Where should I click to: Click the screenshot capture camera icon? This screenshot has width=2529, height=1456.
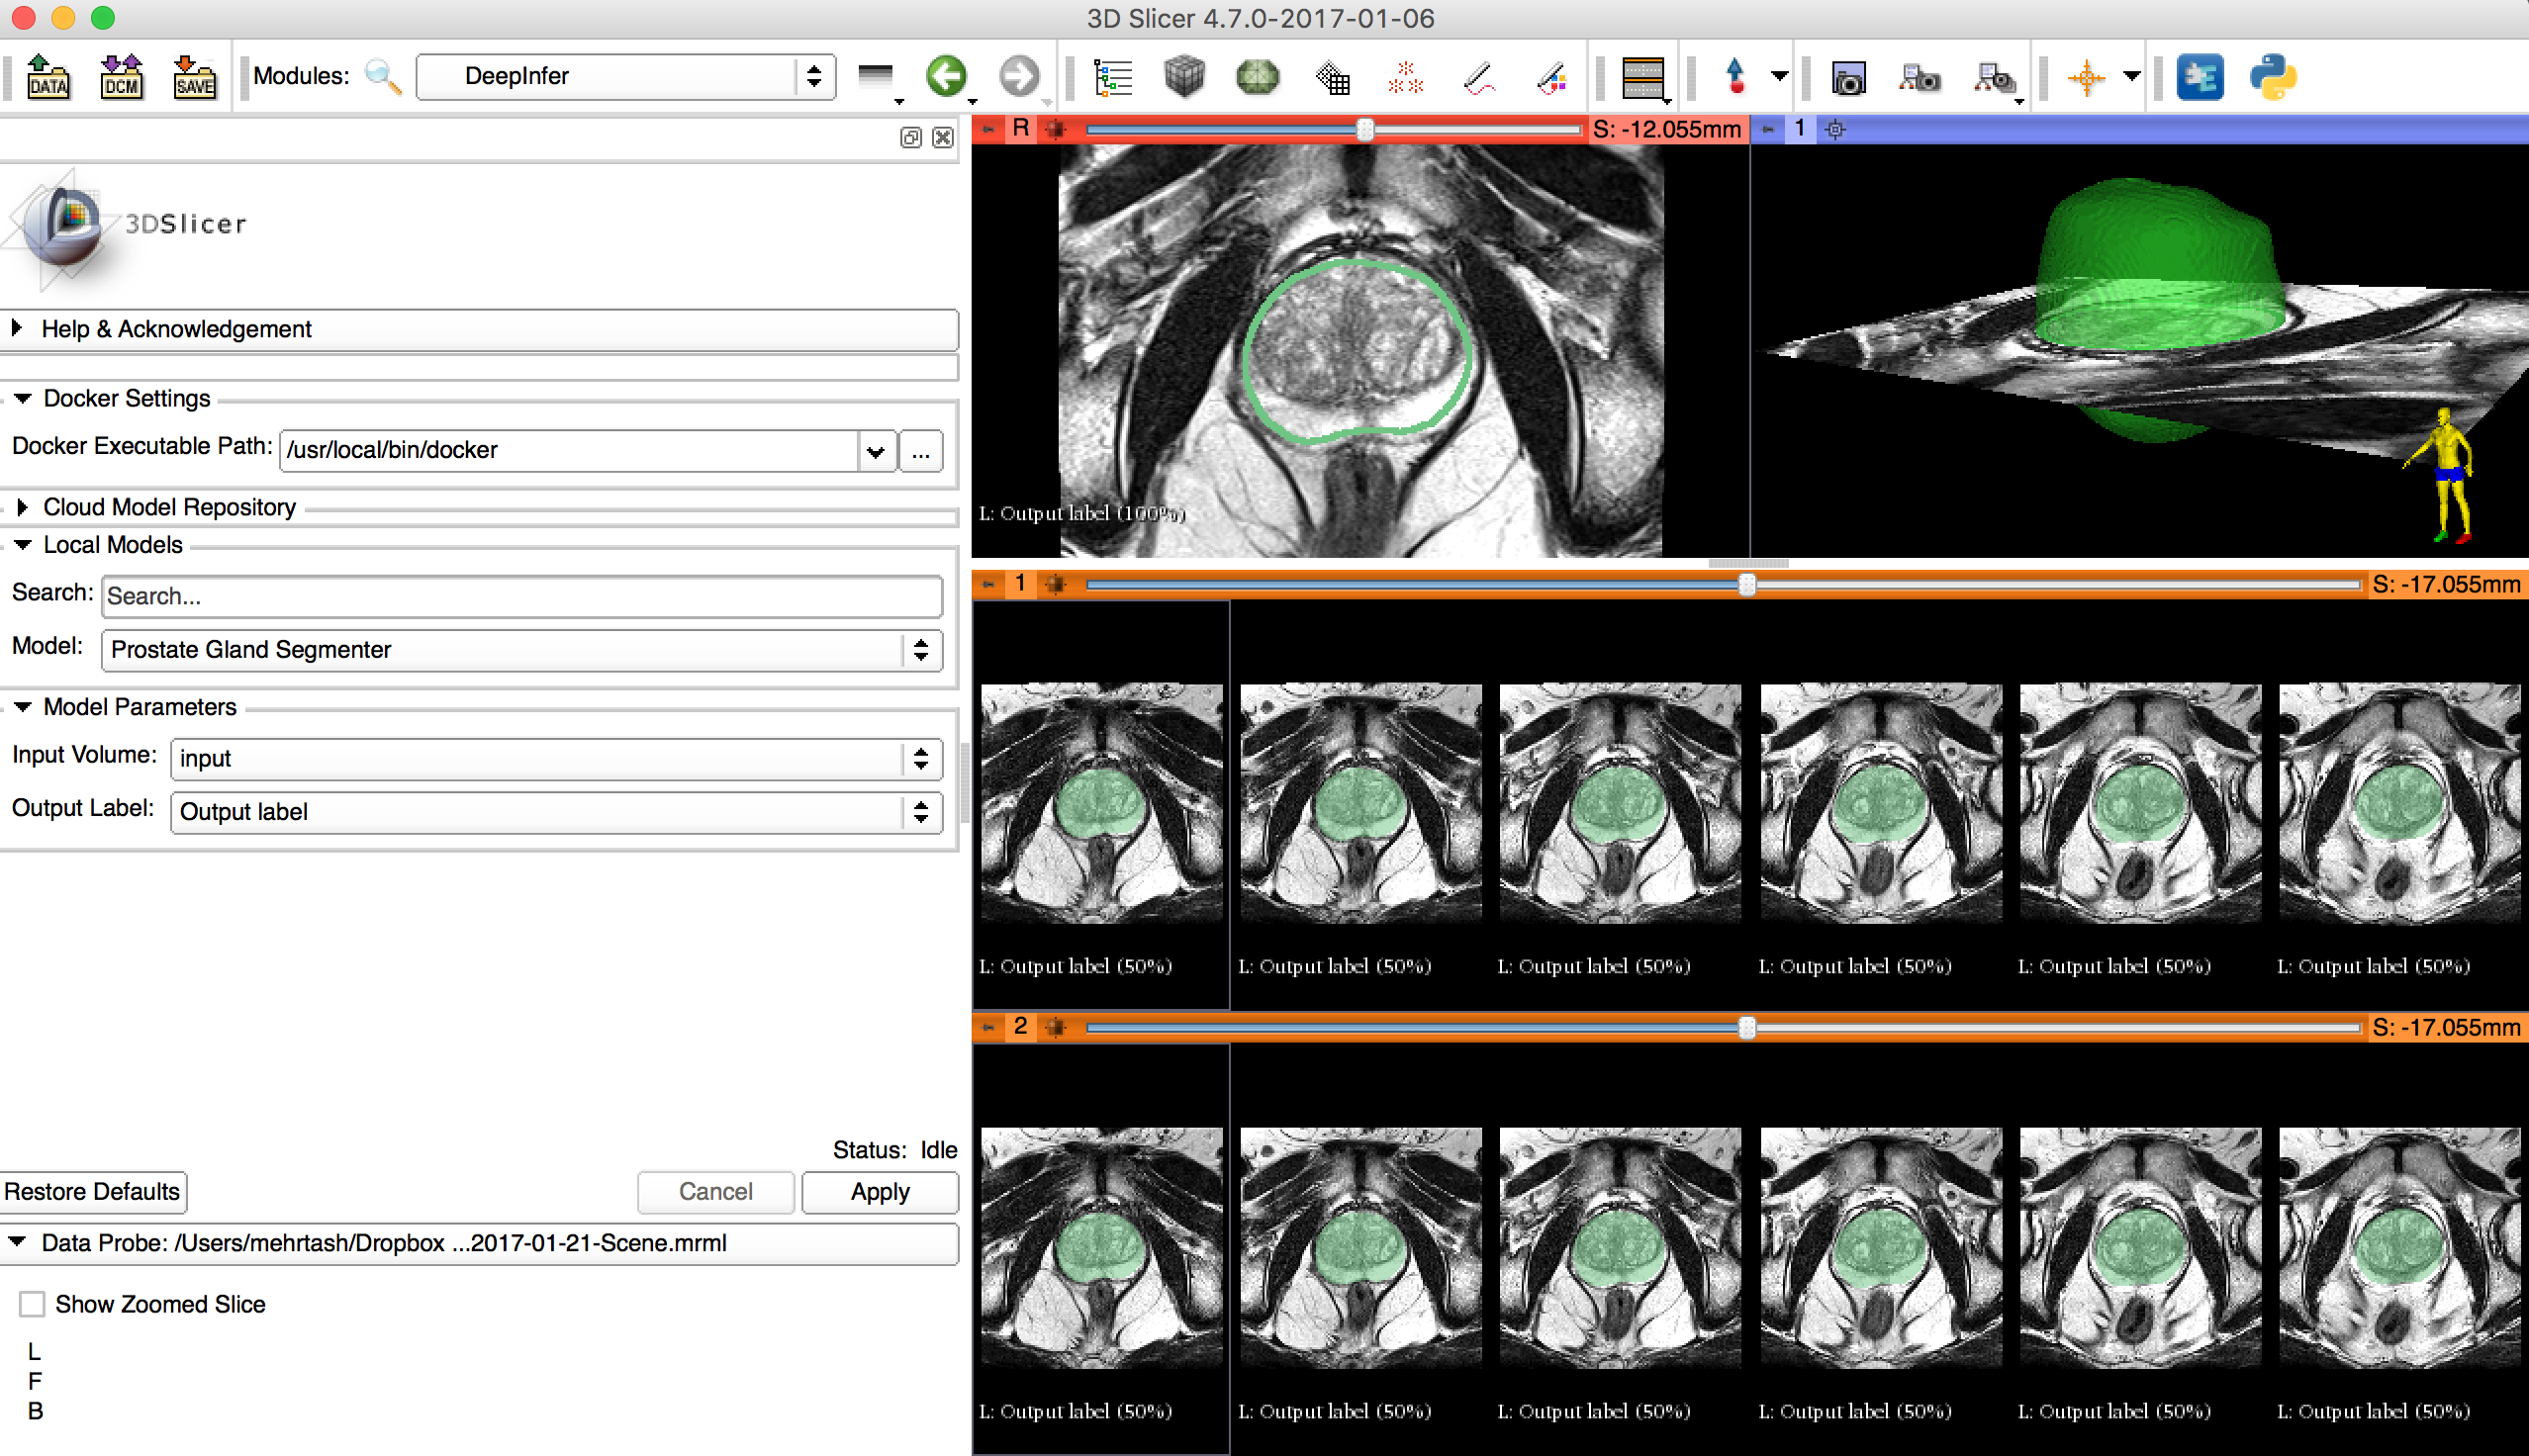coord(1848,77)
